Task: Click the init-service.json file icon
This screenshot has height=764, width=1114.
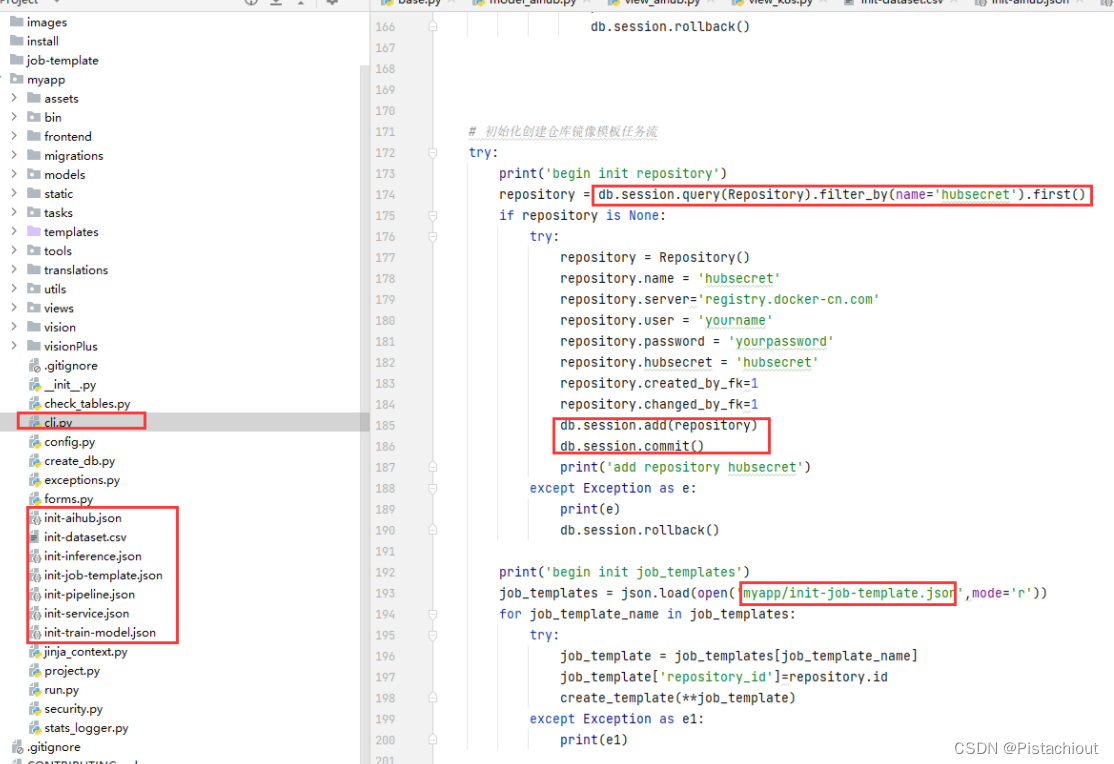Action: (x=35, y=613)
